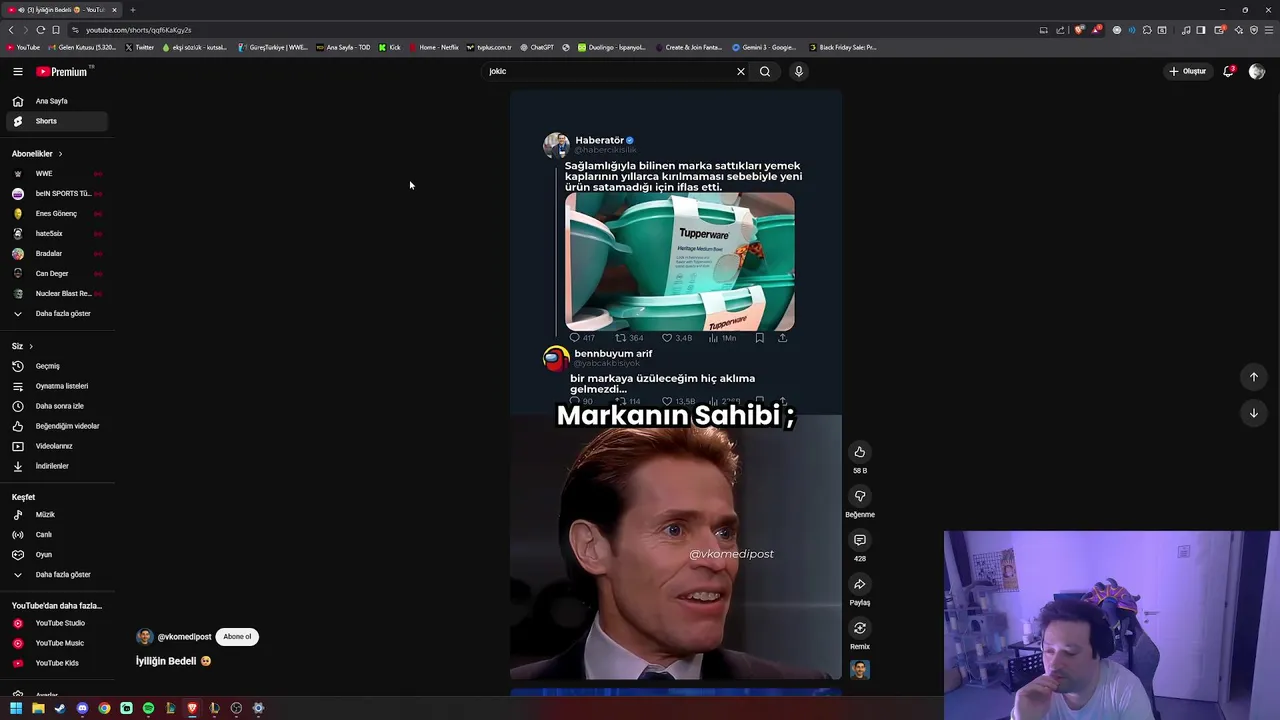1280x720 pixels.
Task: Click the browser address bar URL
Action: tap(139, 30)
